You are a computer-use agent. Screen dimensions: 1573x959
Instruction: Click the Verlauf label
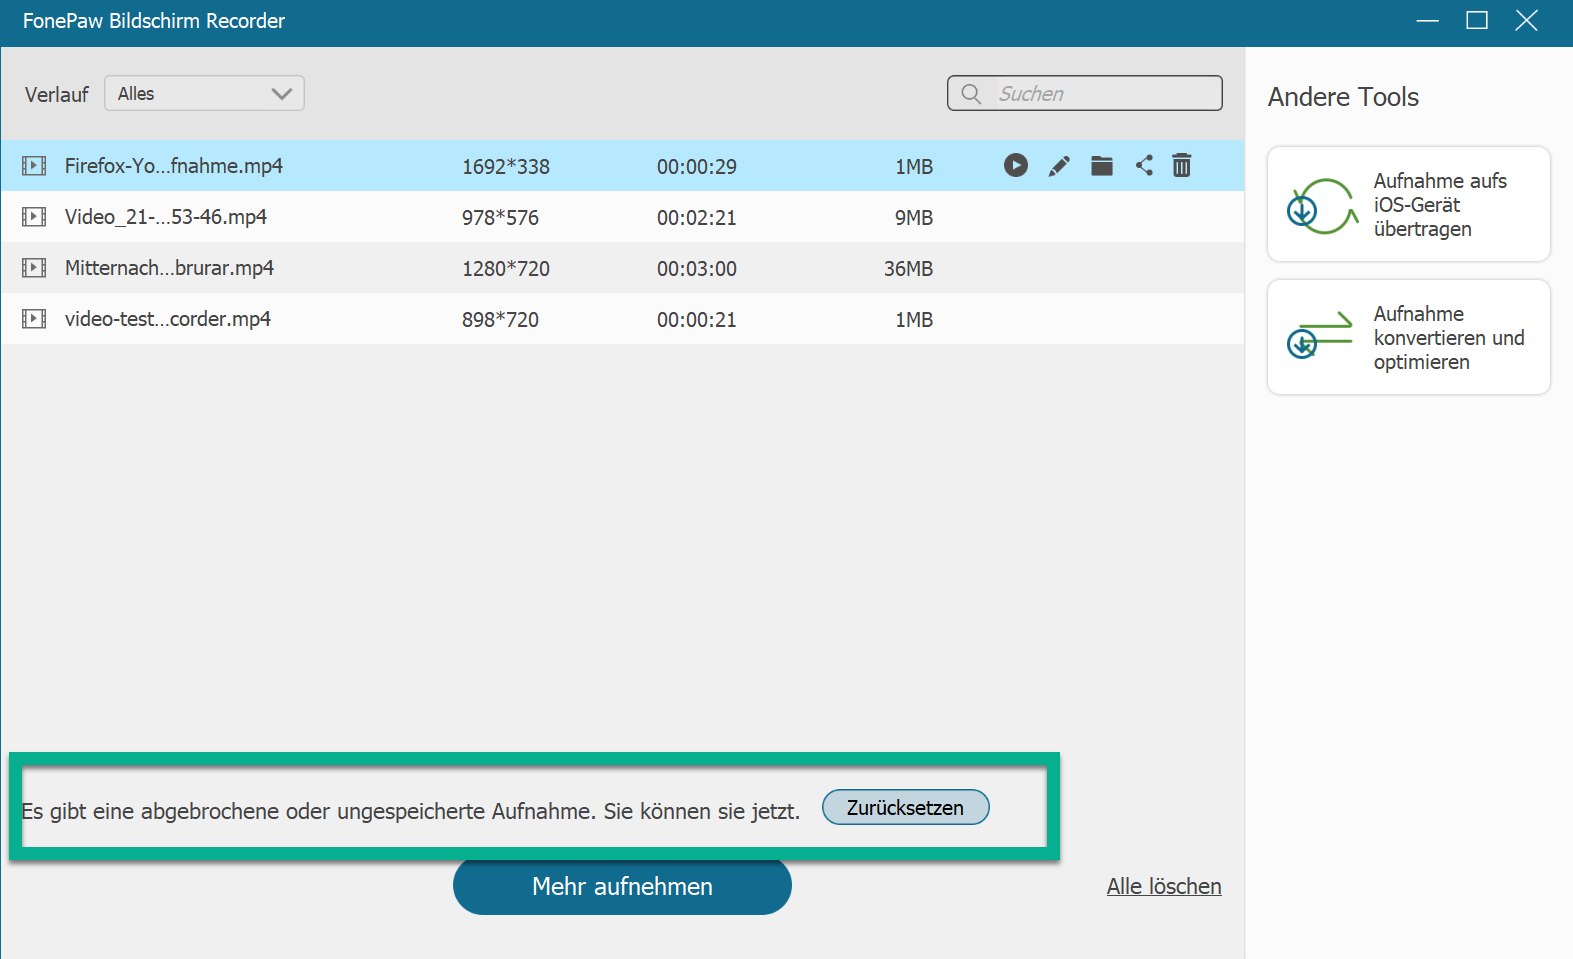click(57, 95)
